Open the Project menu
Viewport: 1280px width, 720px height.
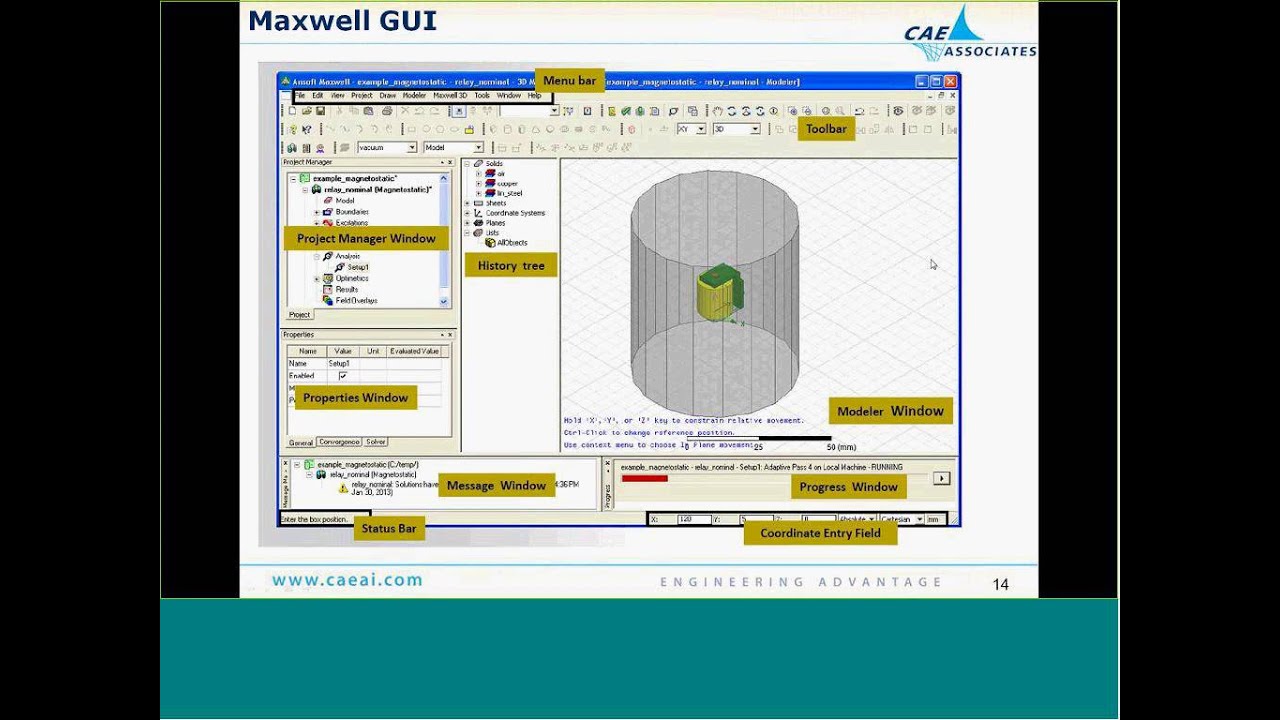pos(362,96)
